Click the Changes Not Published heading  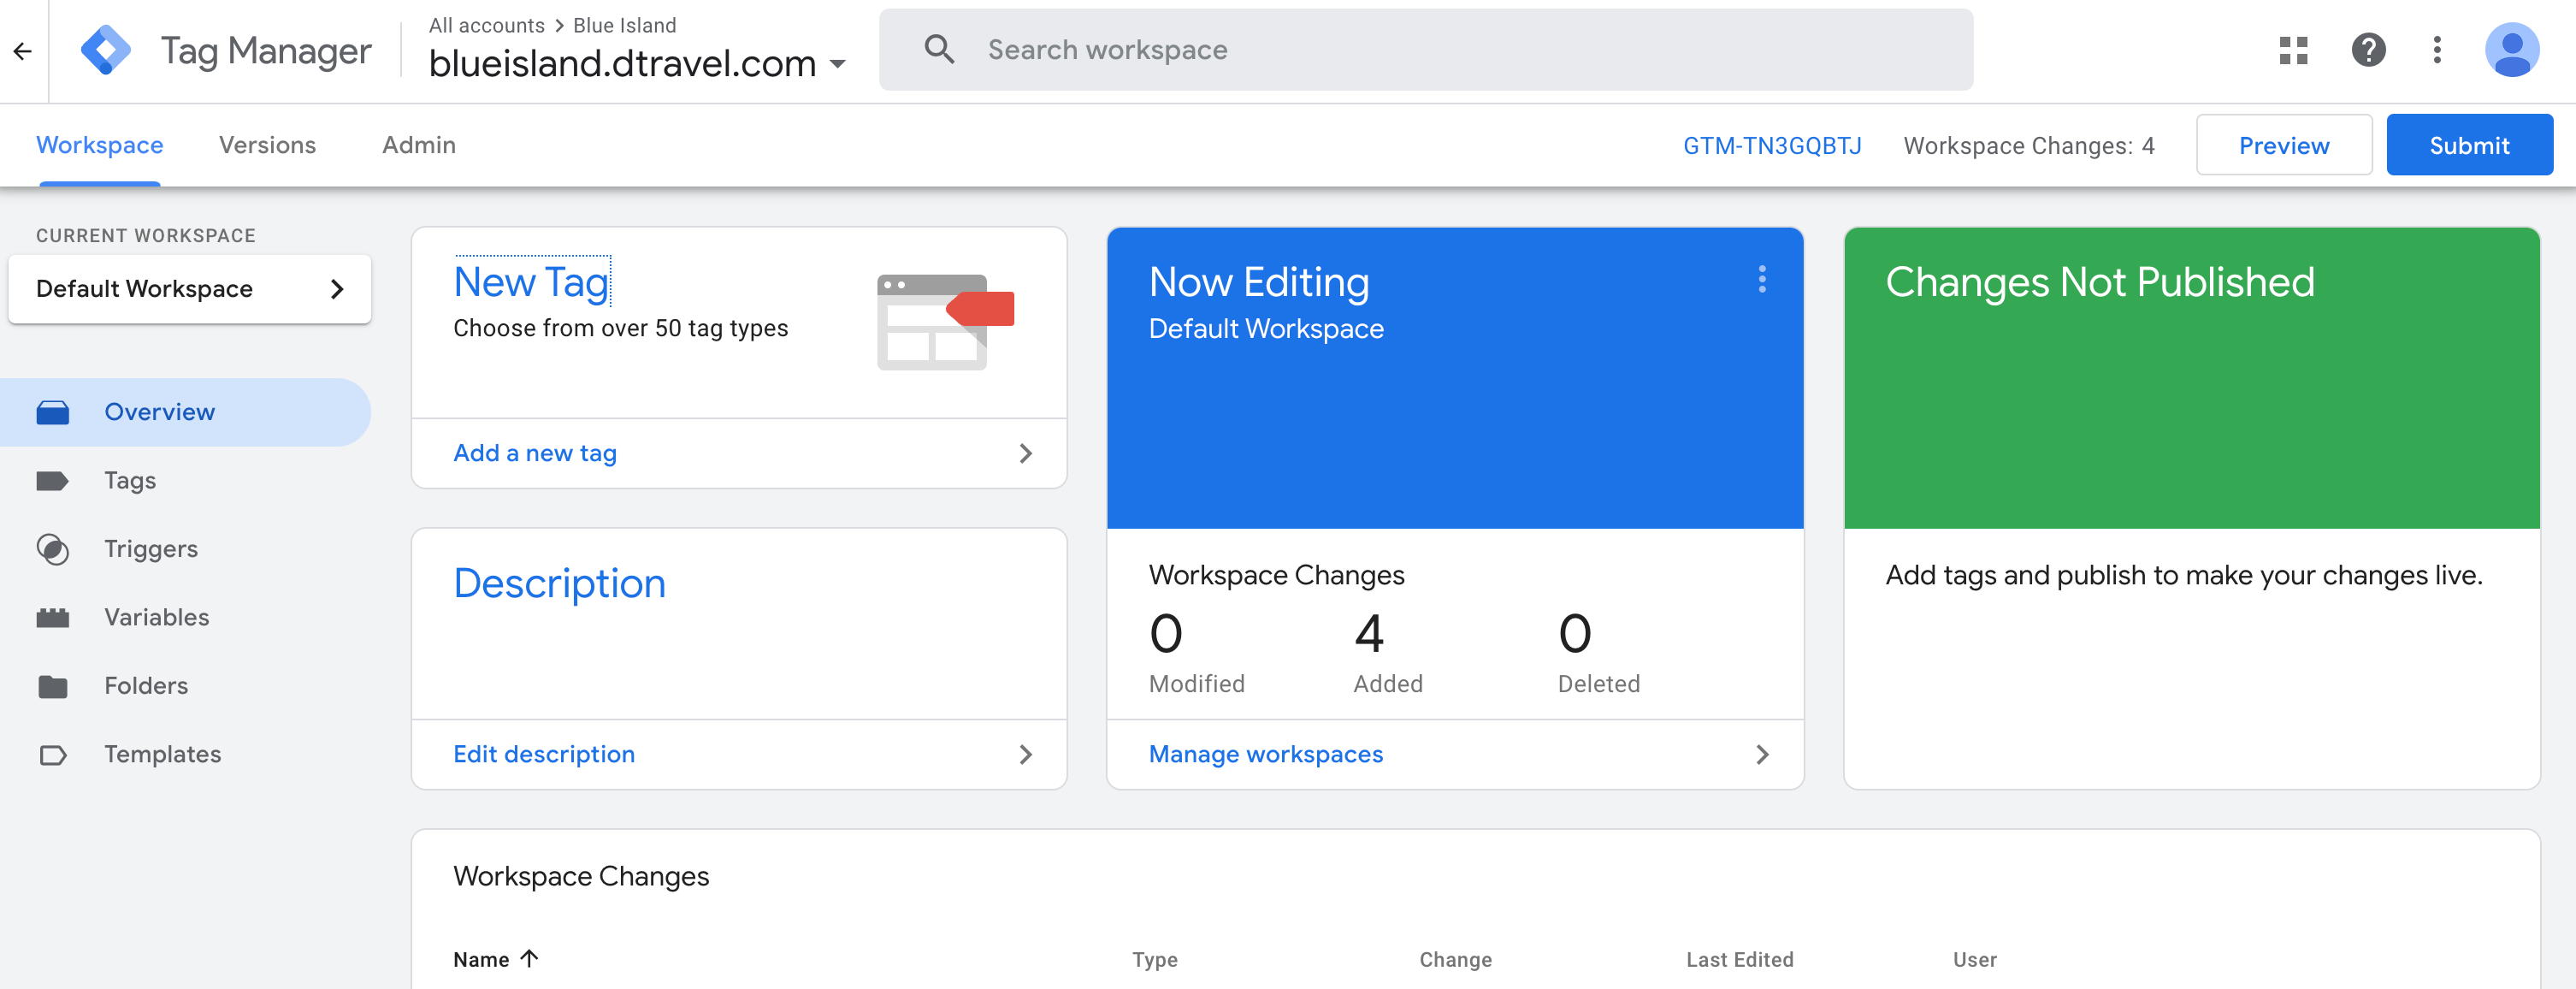click(2100, 282)
